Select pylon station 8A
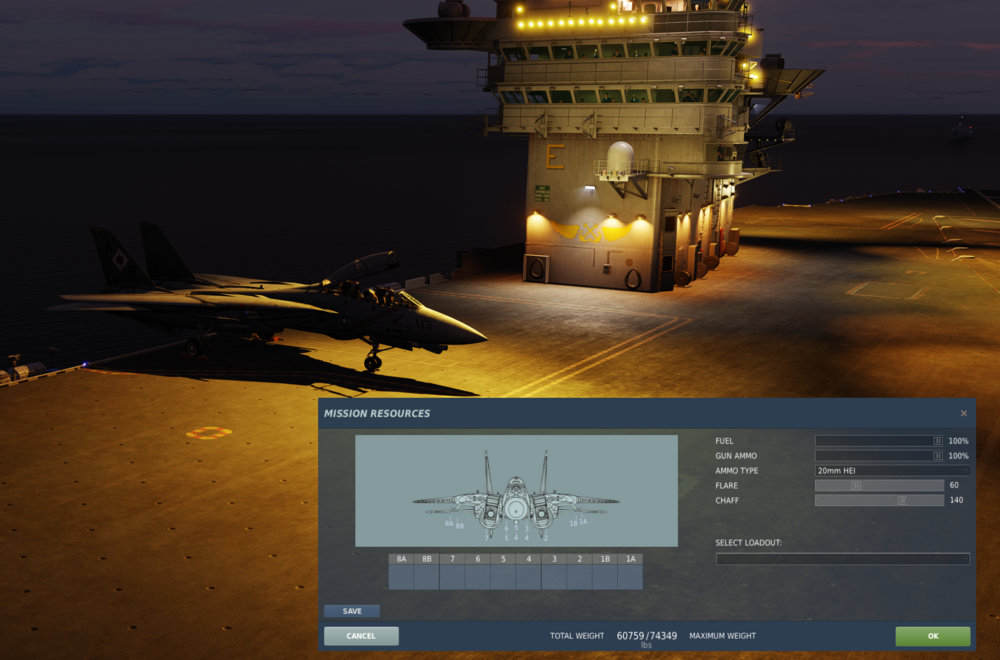Viewport: 1000px width, 660px height. click(x=401, y=575)
